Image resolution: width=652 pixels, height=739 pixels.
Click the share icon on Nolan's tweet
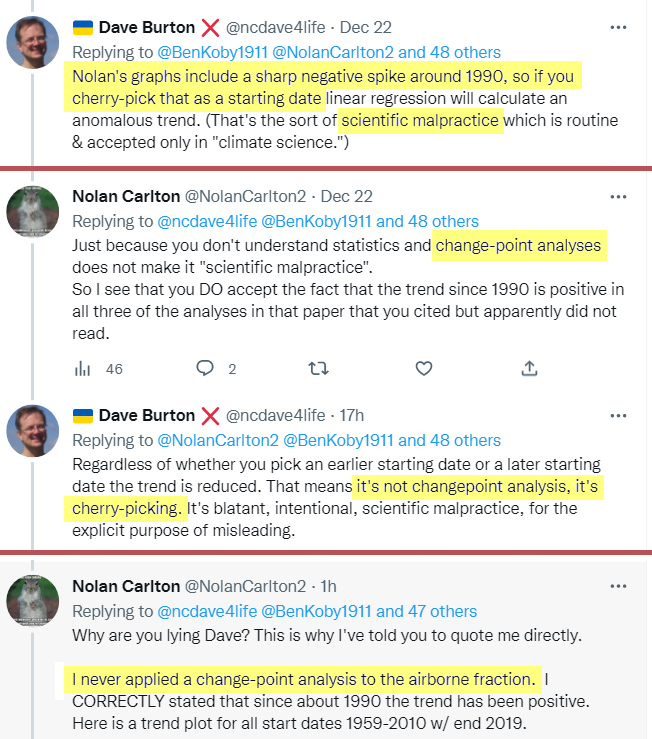click(530, 368)
